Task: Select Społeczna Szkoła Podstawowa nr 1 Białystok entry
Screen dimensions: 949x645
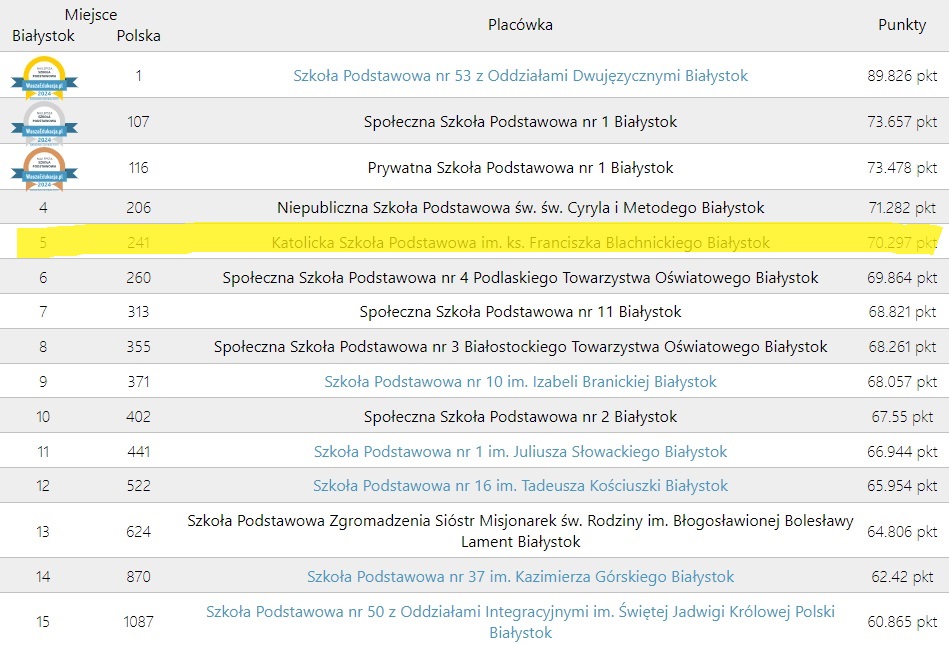Action: point(520,122)
